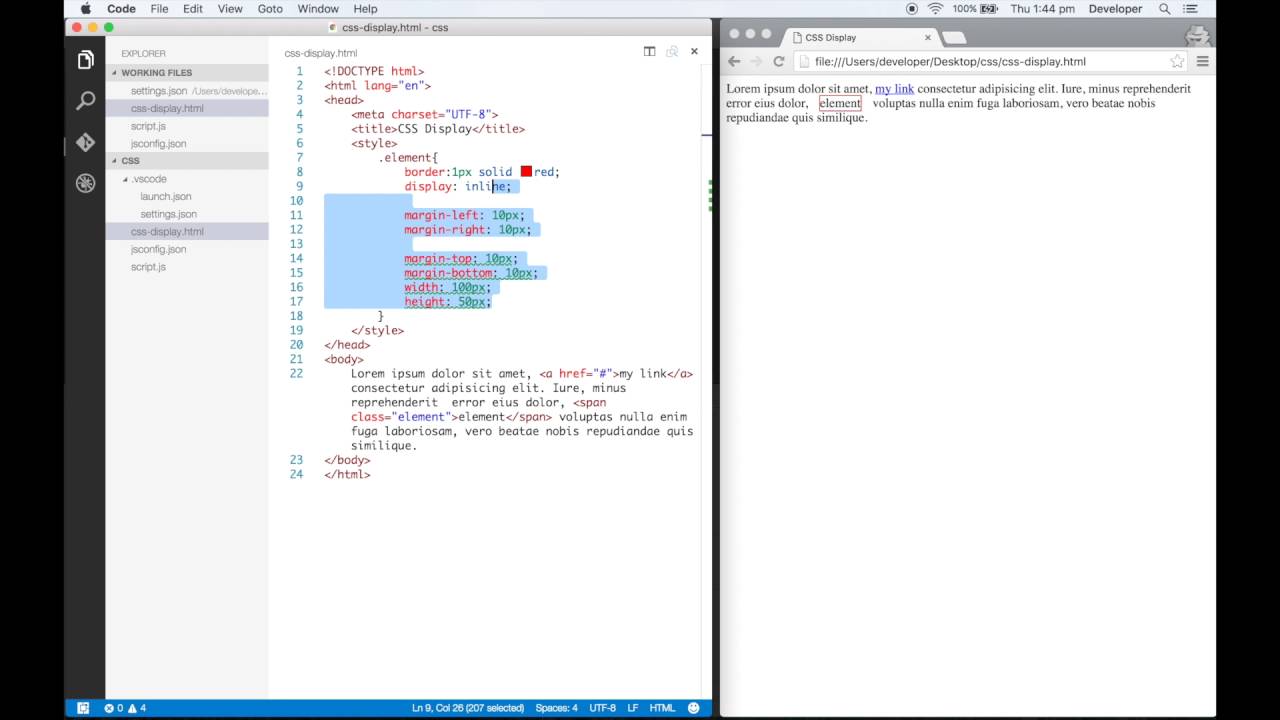The image size is (1280, 720).
Task: Open the Search view in the activity bar
Action: click(x=85, y=101)
